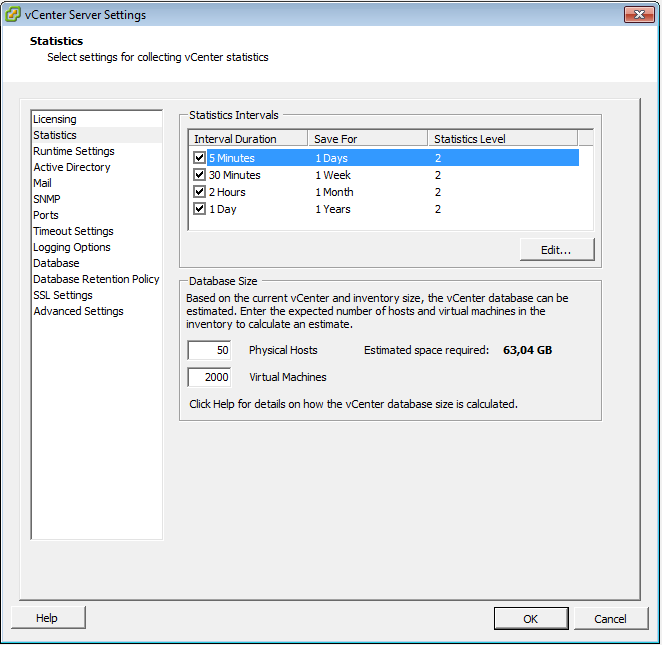This screenshot has height=645, width=662.
Task: Click the Interval Duration column header
Action: pos(248,139)
